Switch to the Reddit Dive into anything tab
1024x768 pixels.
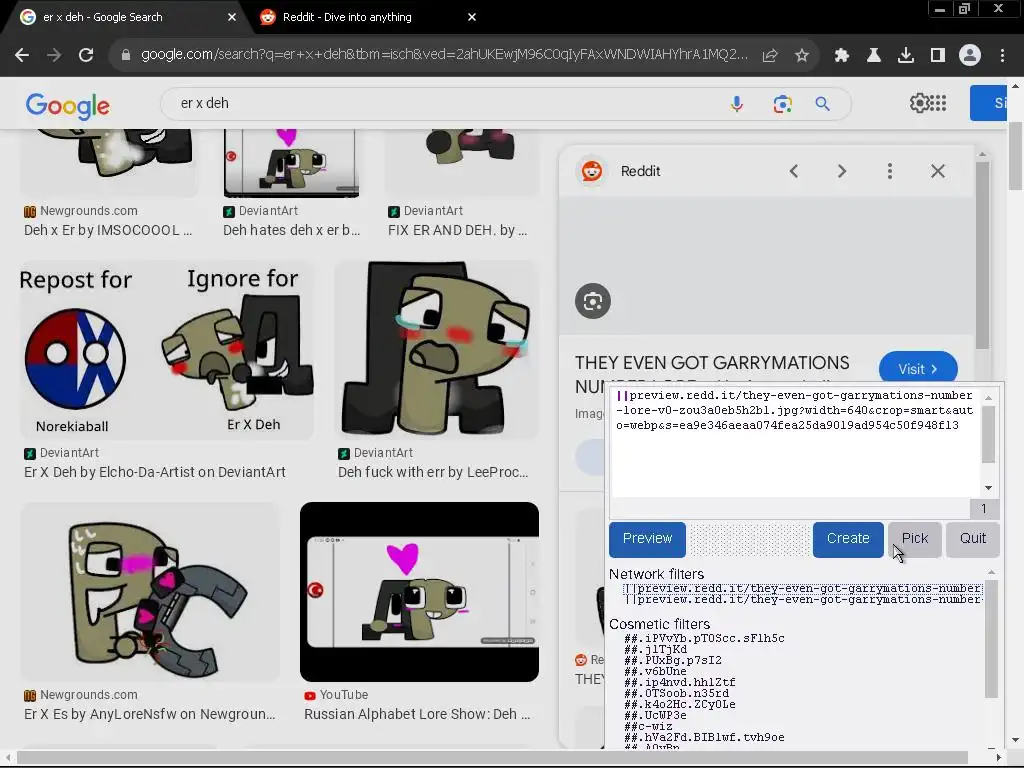point(366,17)
